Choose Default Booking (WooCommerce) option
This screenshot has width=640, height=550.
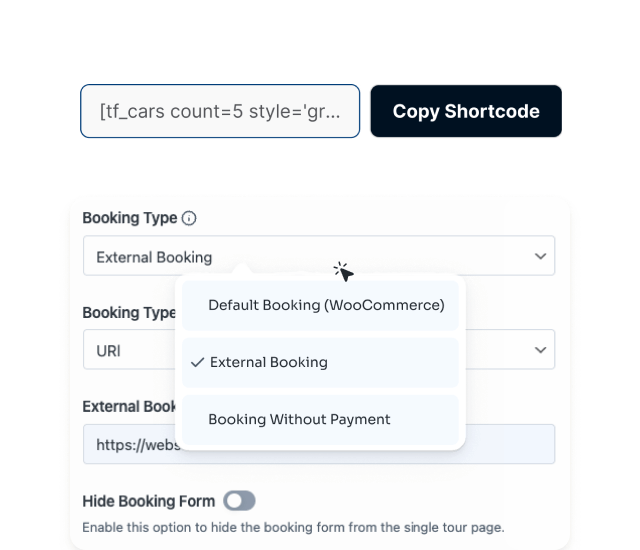coord(326,305)
